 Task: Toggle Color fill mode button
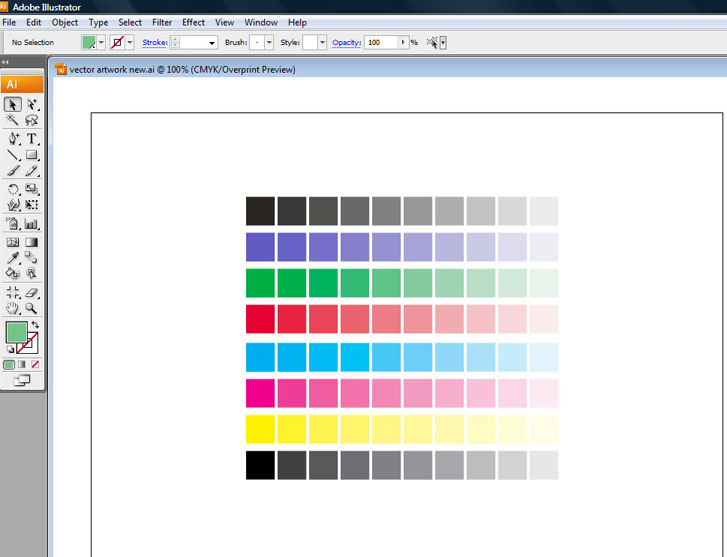9,365
